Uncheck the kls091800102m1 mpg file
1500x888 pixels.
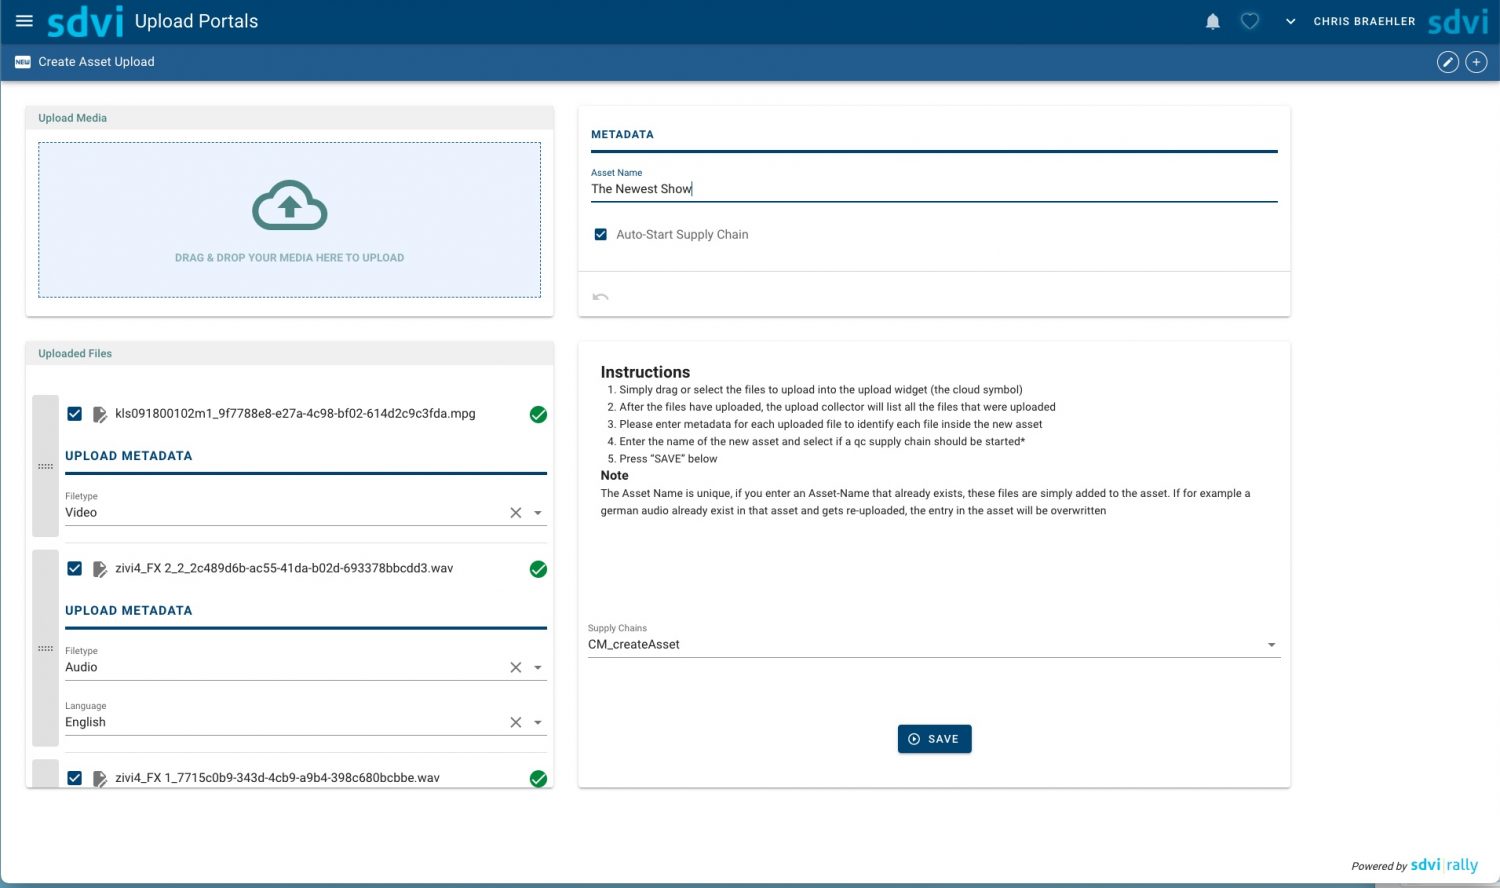pyautogui.click(x=75, y=414)
